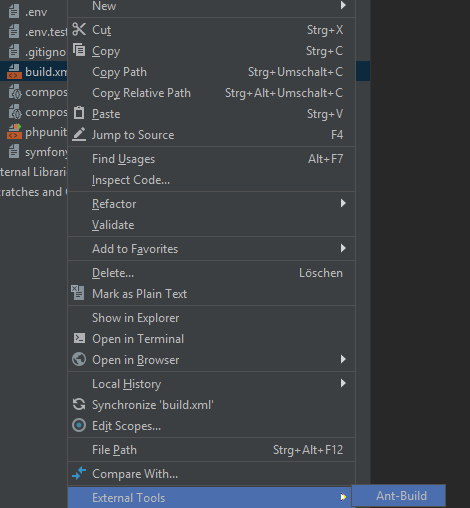Choose Show in Explorer
Viewport: 470px width, 508px height.
211,318
